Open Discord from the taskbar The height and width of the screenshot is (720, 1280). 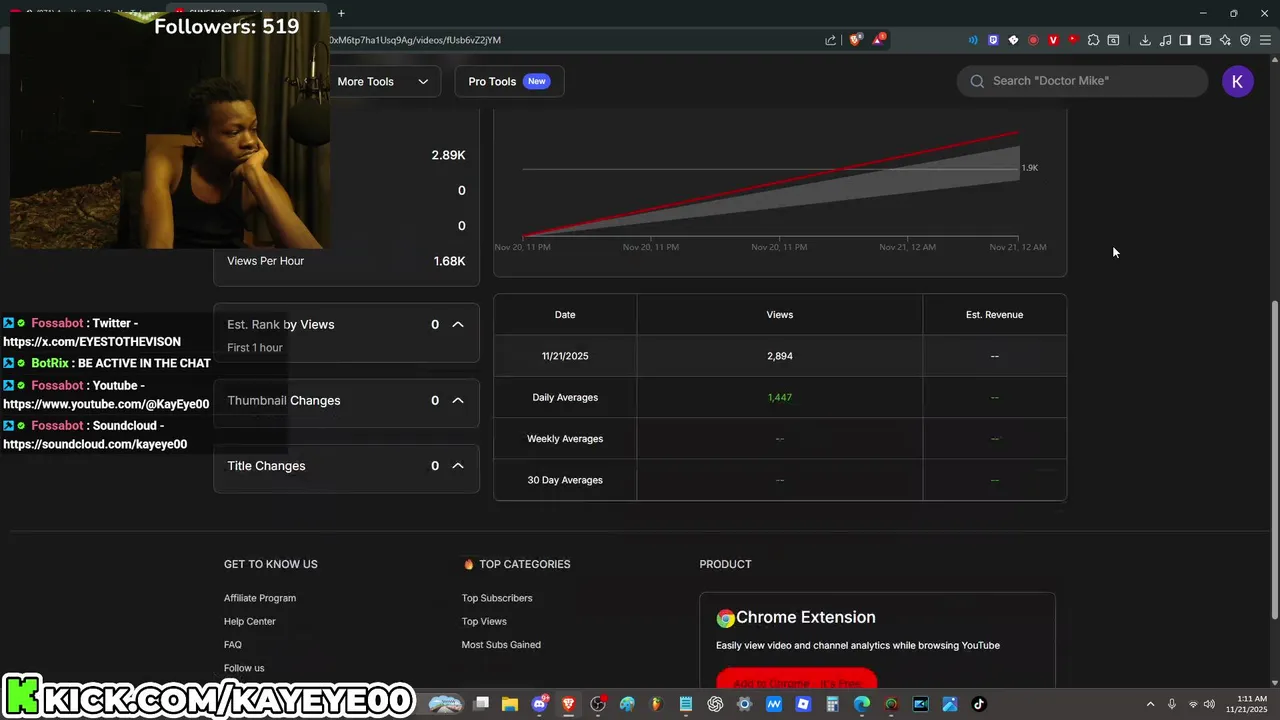(540, 704)
